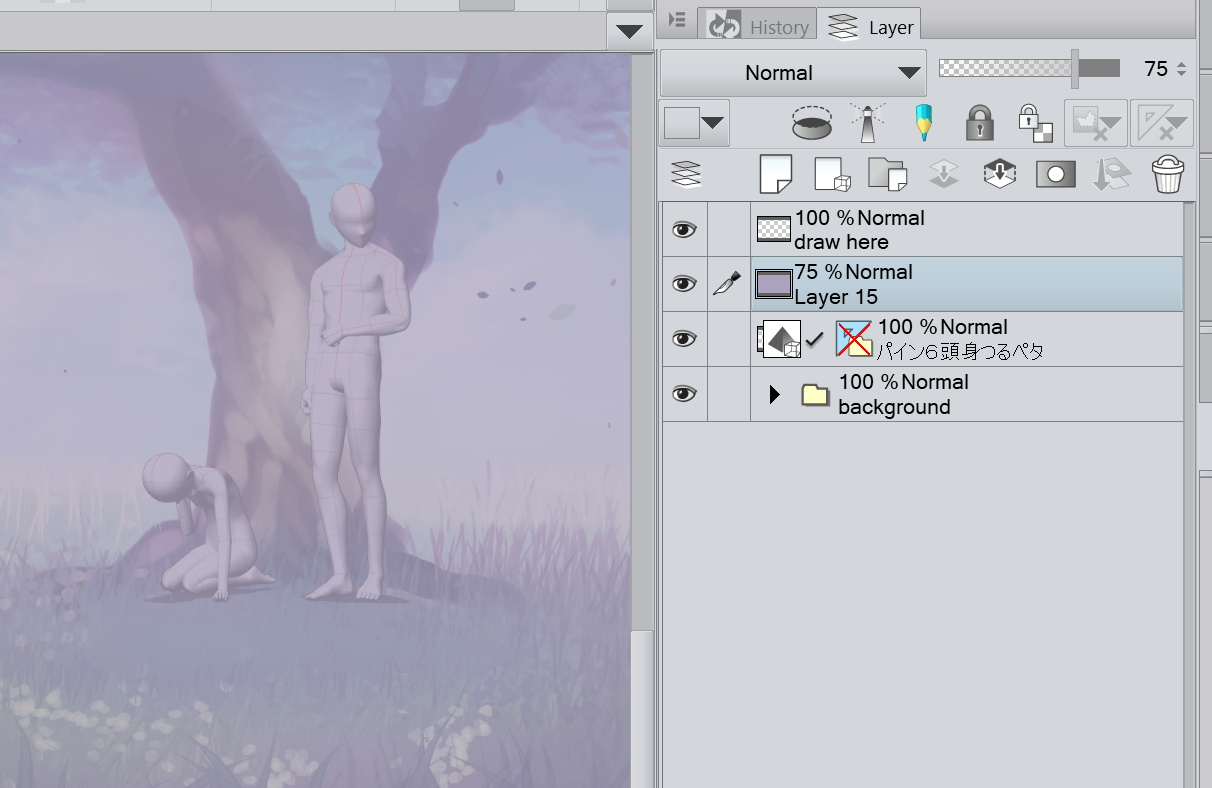Viewport: 1212px width, 788px height.
Task: Select the Layer 15 thumbnail
Action: click(x=773, y=284)
